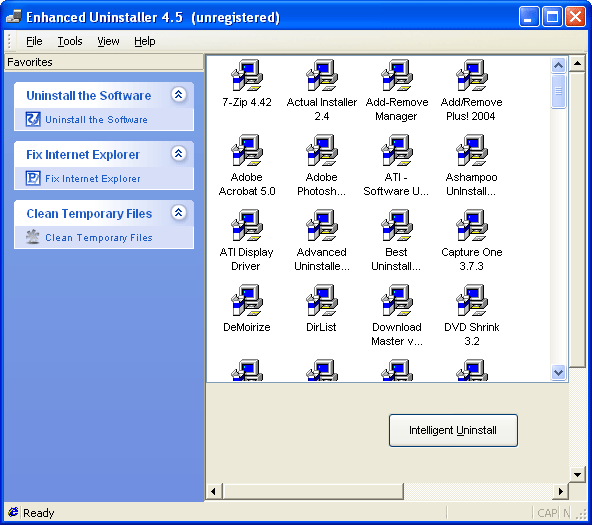Select the 7-Zip 4.42 program icon
This screenshot has height=525, width=592.
tap(247, 75)
